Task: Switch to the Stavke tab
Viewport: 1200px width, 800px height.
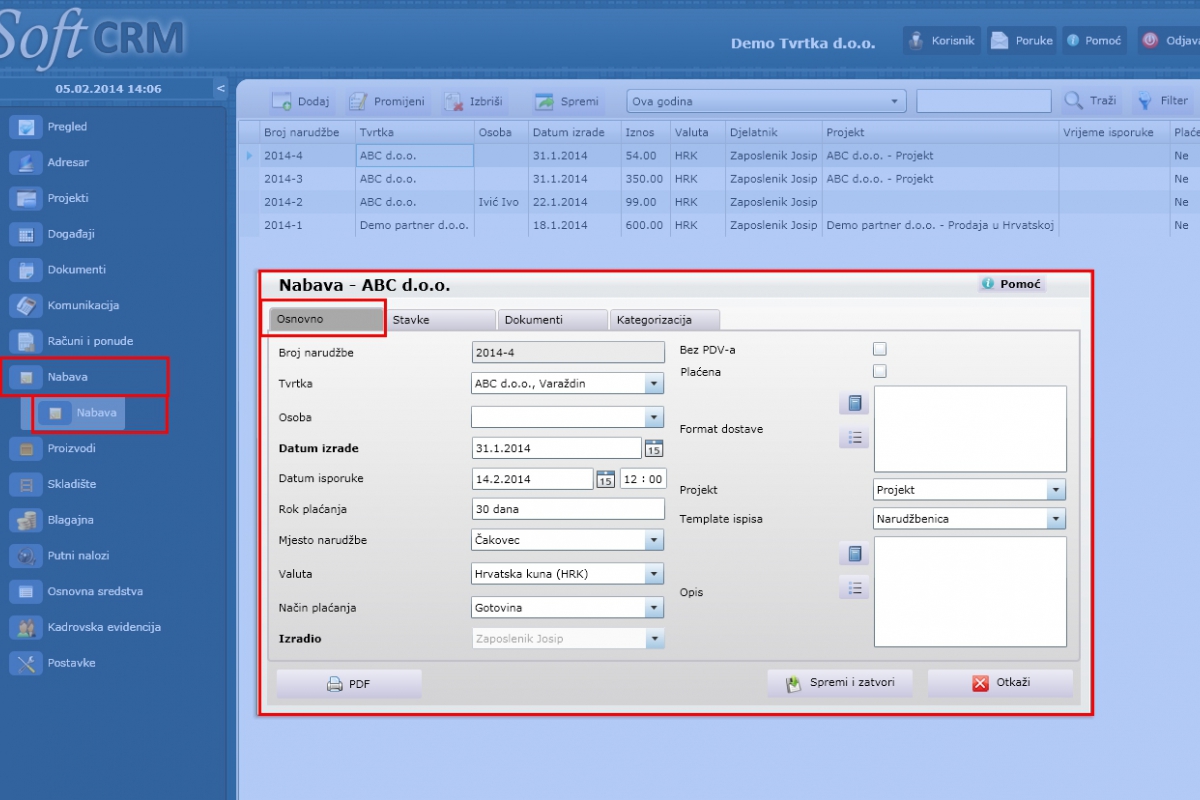Action: coord(440,320)
